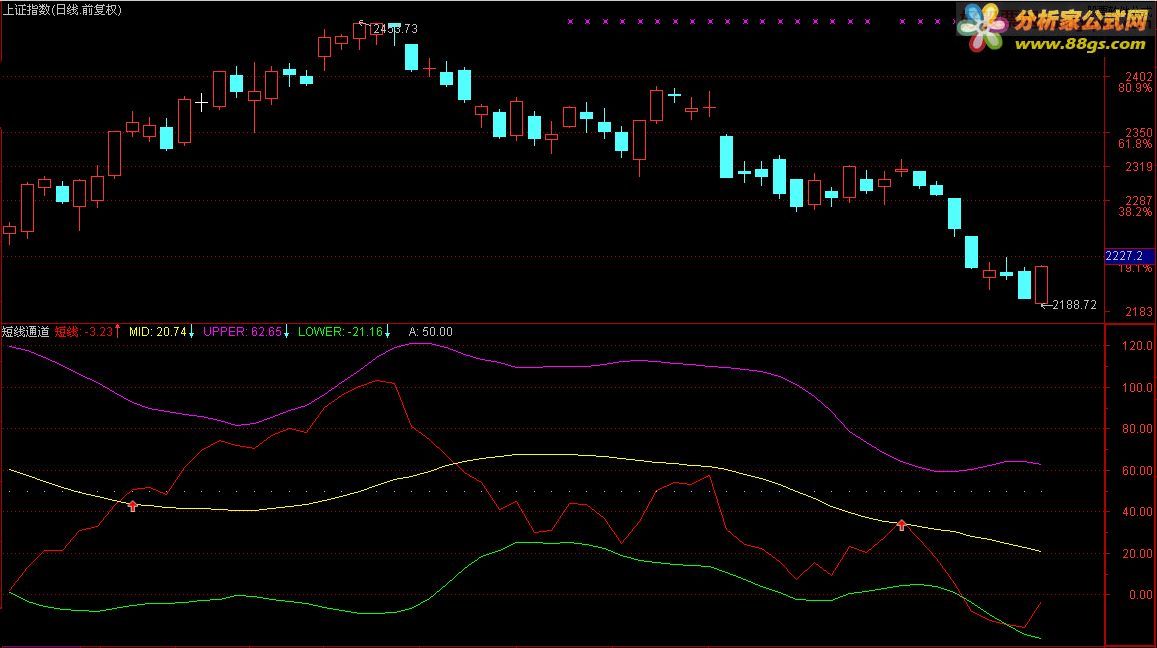The width and height of the screenshot is (1157, 648).
Task: Click the red buy arrow near 40.00 level
Action: pos(133,506)
